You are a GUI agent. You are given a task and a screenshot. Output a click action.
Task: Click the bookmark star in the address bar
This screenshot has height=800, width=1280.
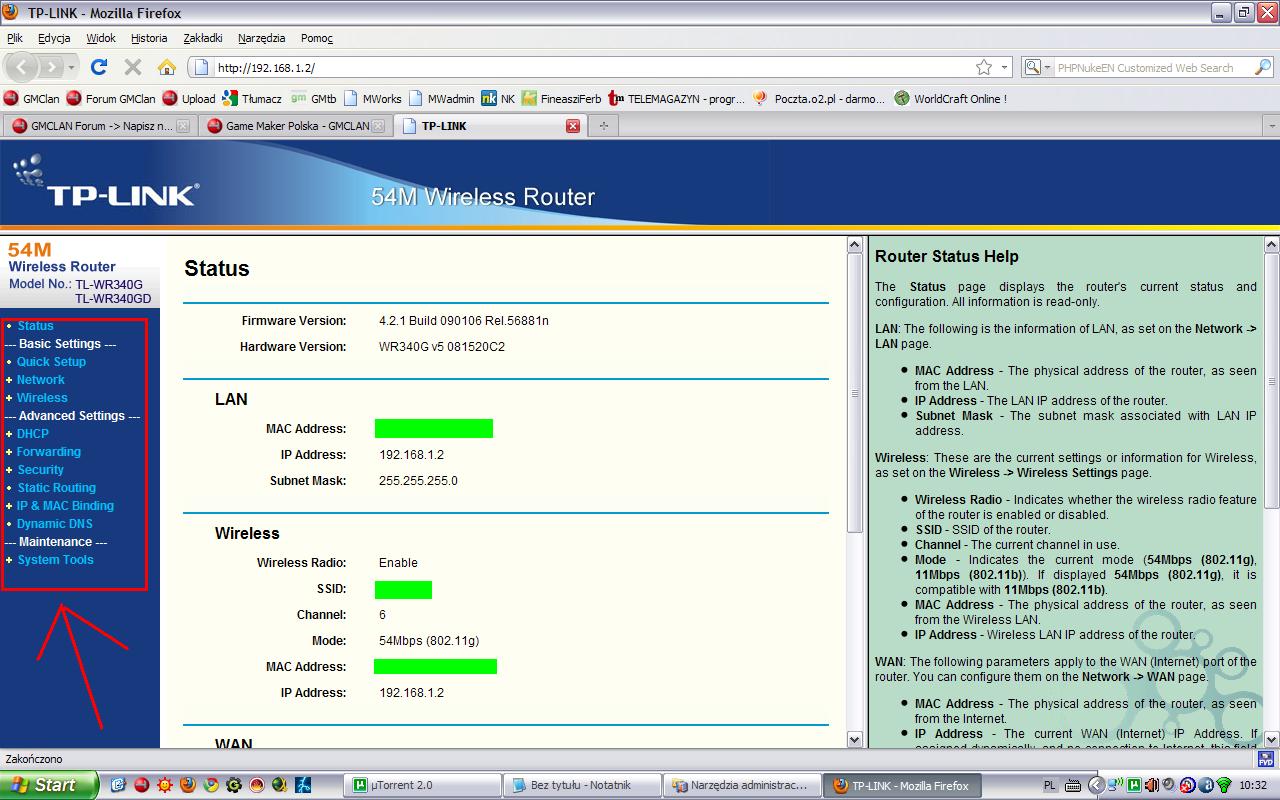tap(984, 67)
